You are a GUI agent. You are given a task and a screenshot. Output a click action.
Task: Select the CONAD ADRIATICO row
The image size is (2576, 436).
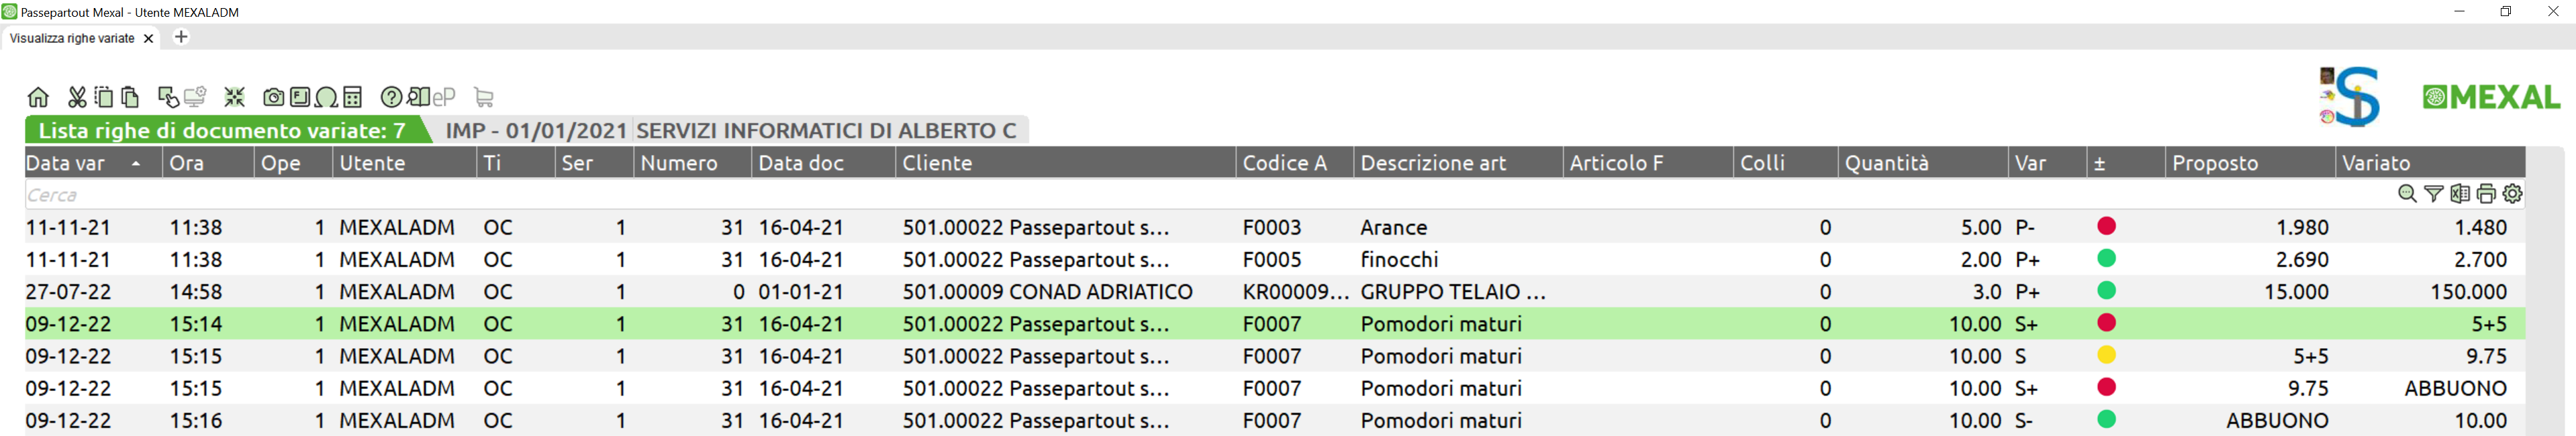1047,292
